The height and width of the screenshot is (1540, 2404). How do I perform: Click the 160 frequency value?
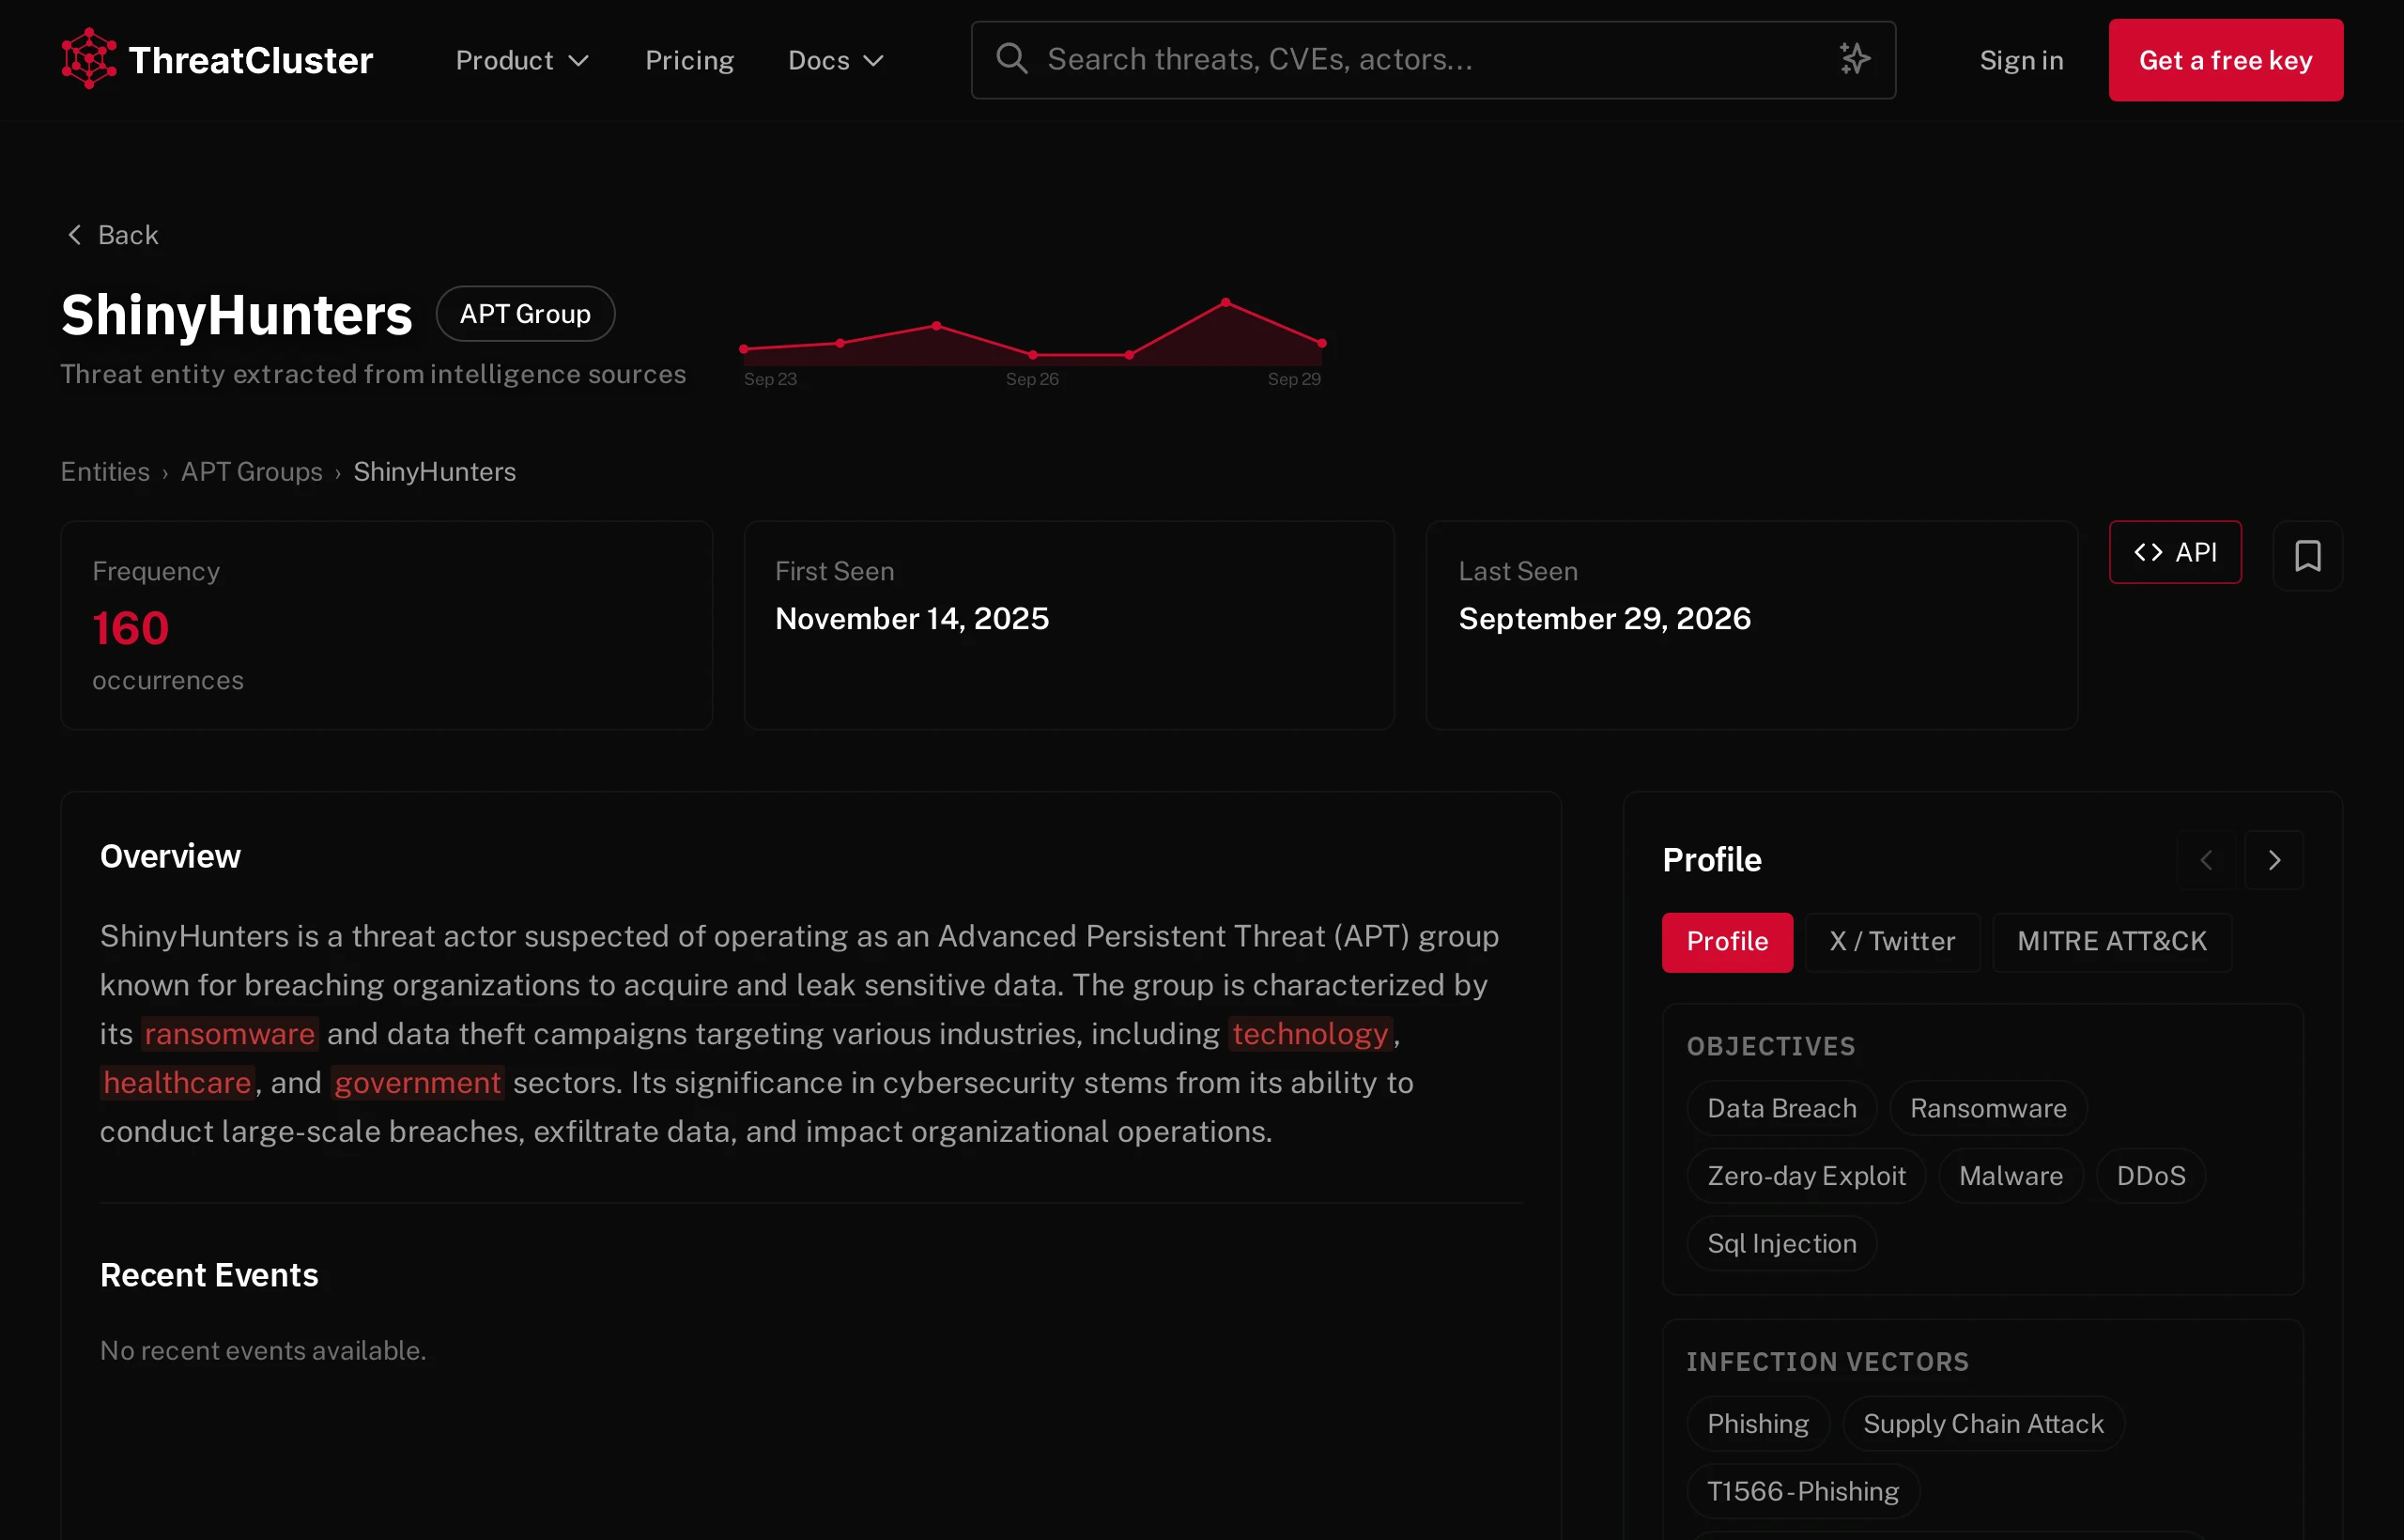(x=131, y=628)
